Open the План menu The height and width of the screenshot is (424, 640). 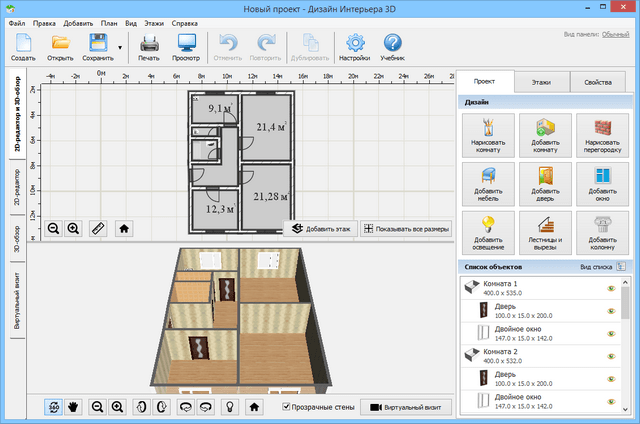105,21
